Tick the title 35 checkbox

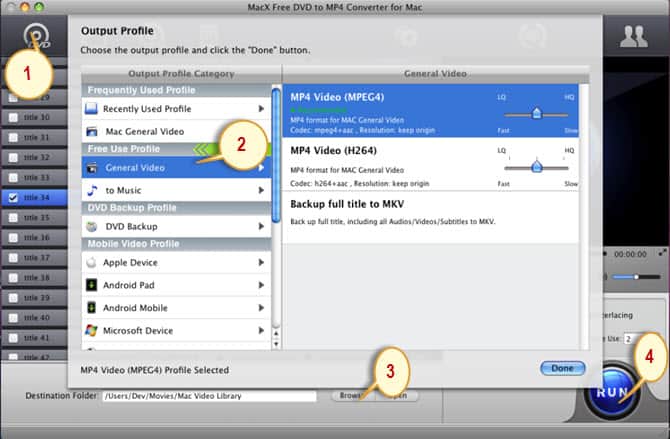[13, 218]
